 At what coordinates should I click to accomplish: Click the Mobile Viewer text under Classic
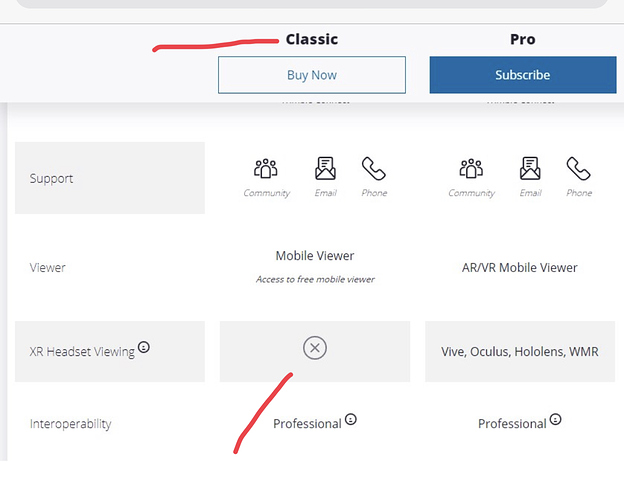(x=314, y=256)
